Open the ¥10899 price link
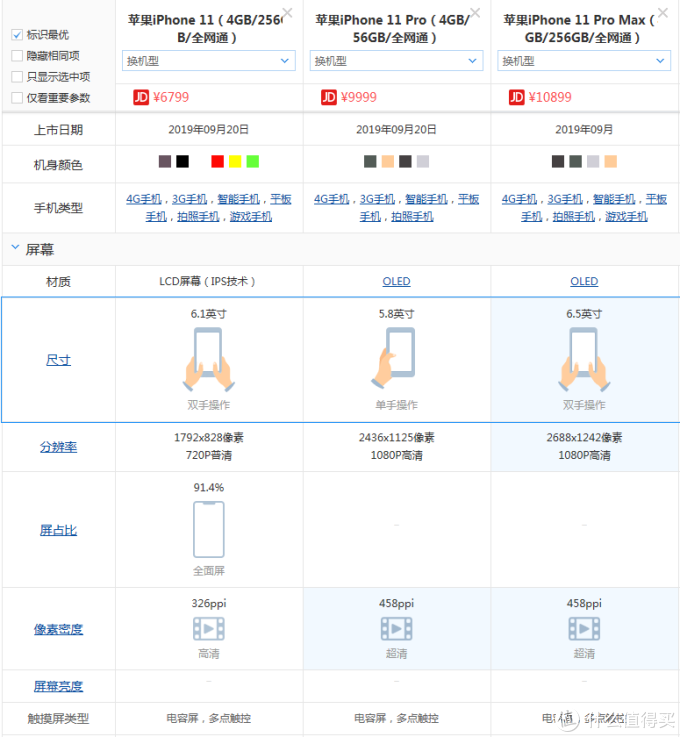Viewport: 680px width, 737px height. 550,97
